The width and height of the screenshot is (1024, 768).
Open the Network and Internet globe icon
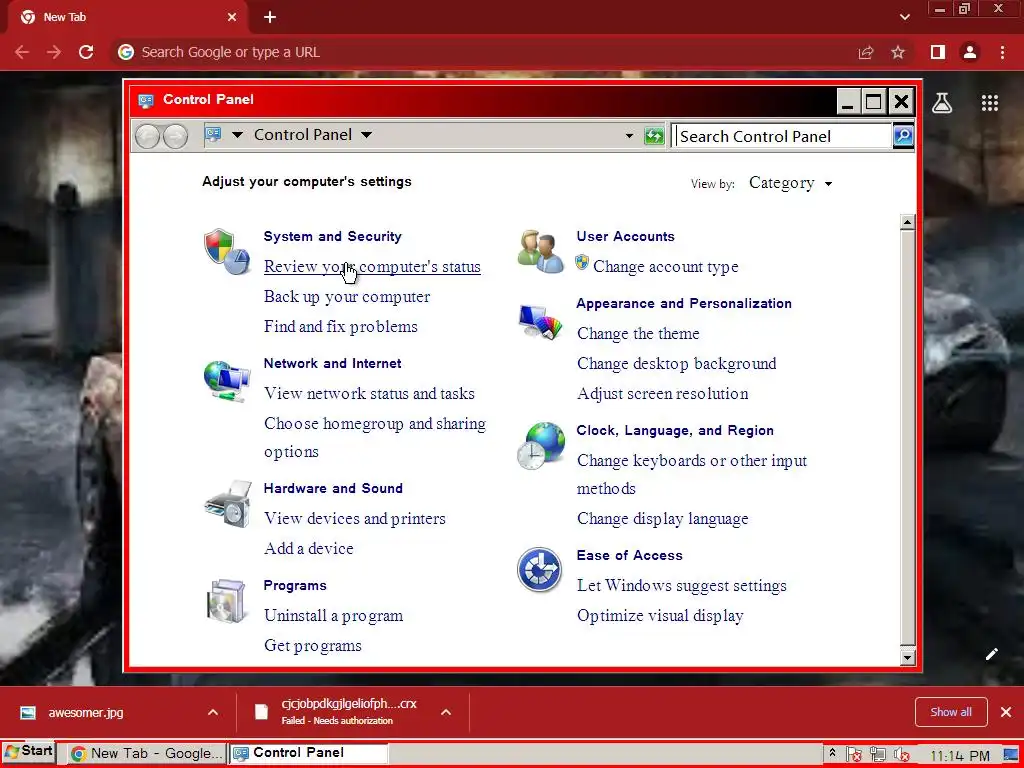(227, 381)
